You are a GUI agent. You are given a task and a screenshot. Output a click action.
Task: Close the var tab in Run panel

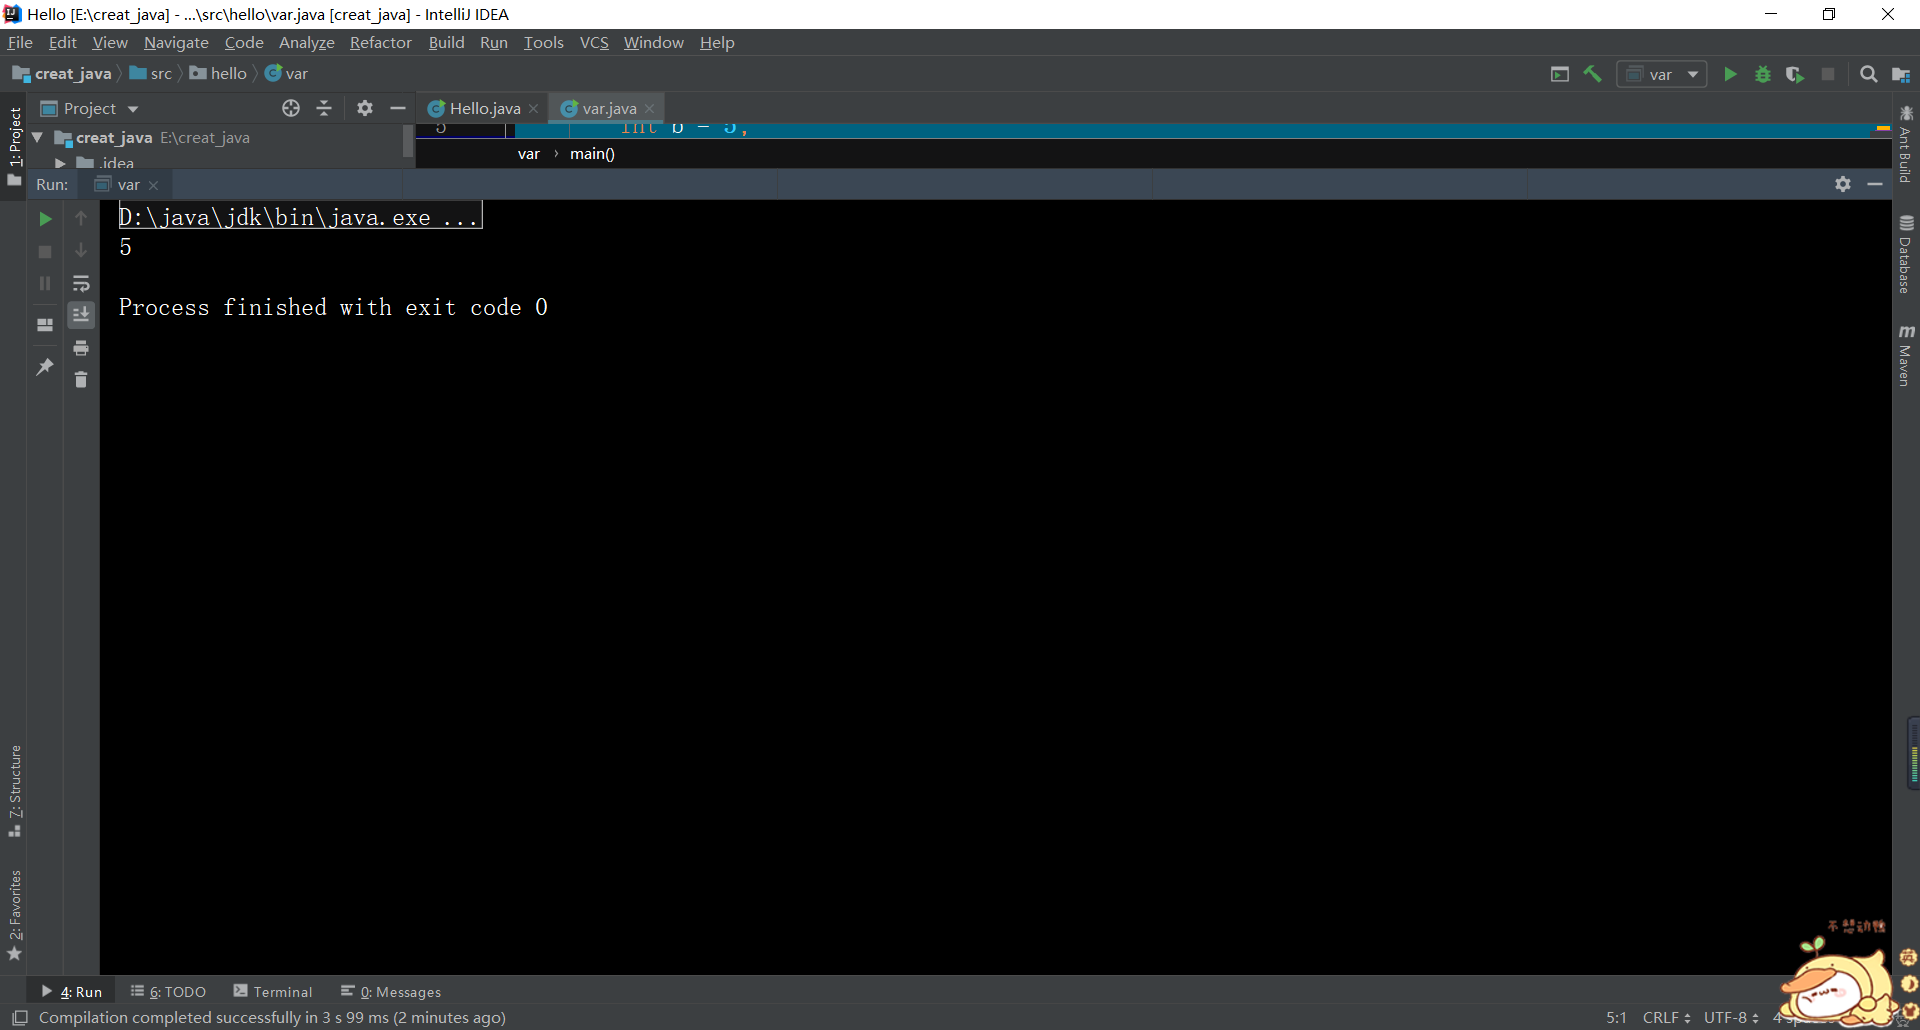(154, 186)
